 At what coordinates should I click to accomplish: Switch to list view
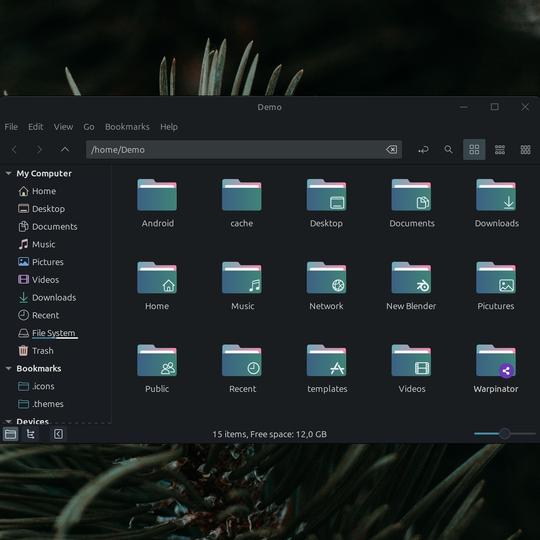500,149
